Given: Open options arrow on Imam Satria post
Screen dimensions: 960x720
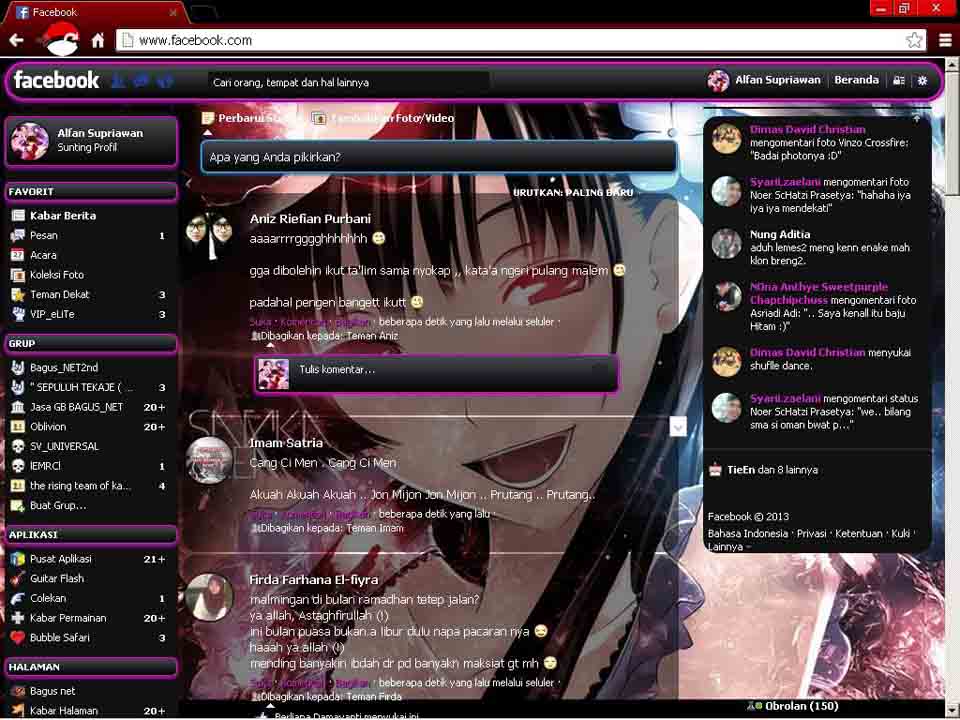Looking at the screenshot, I should [678, 426].
